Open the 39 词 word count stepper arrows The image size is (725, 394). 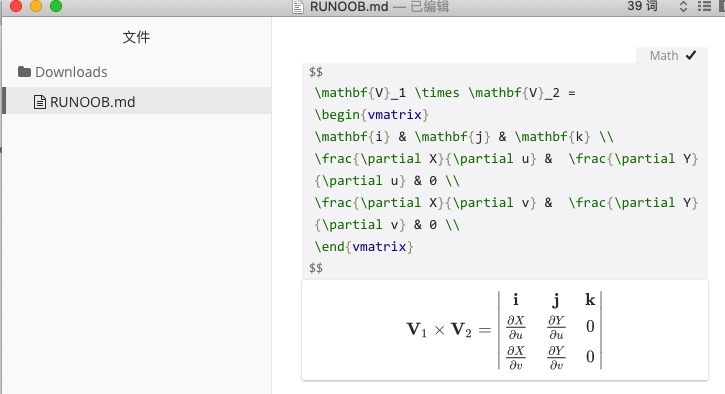pyautogui.click(x=683, y=6)
